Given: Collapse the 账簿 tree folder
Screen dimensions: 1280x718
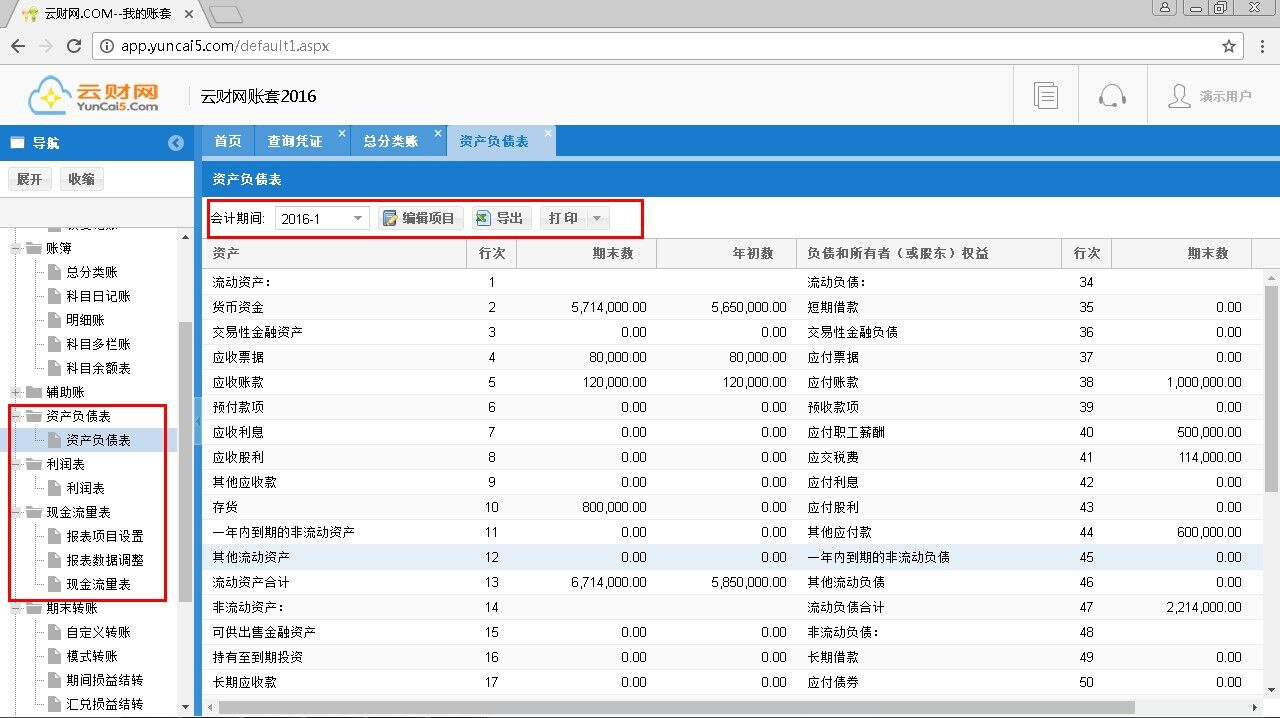Looking at the screenshot, I should tap(17, 248).
